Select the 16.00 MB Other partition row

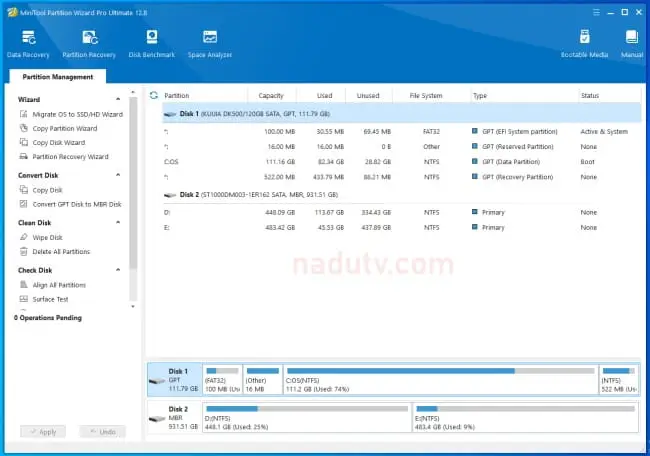(401, 147)
